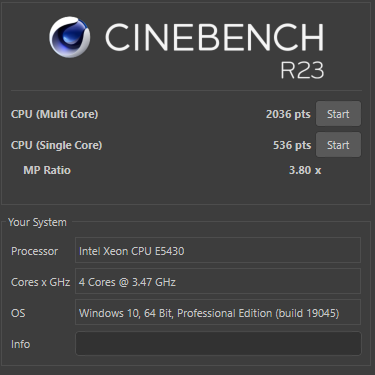Click the CPU (Multi Core) label
Image resolution: width=375 pixels, height=375 pixels.
coord(55,114)
